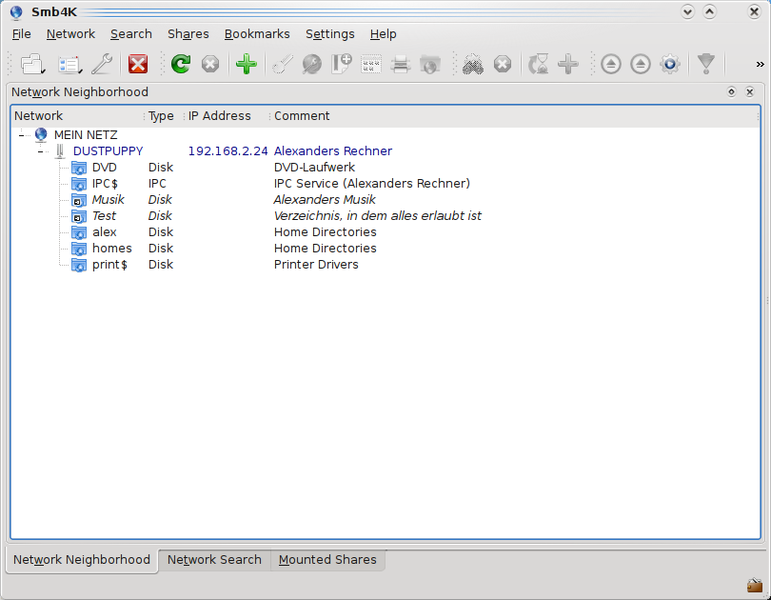Start search with the binoculars icon
Screen dimensions: 771x600
(x=473, y=64)
